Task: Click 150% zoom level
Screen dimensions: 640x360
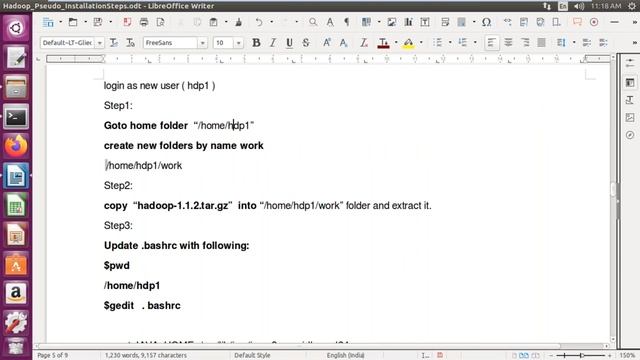Action: (x=627, y=356)
